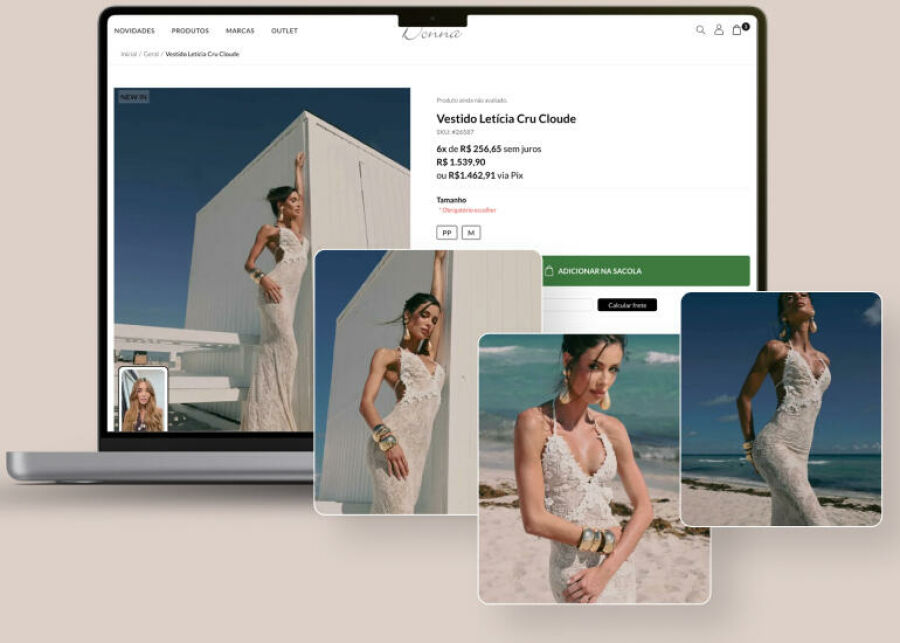This screenshot has width=900, height=643.
Task: Click the Donna logo at the top
Action: click(x=434, y=32)
